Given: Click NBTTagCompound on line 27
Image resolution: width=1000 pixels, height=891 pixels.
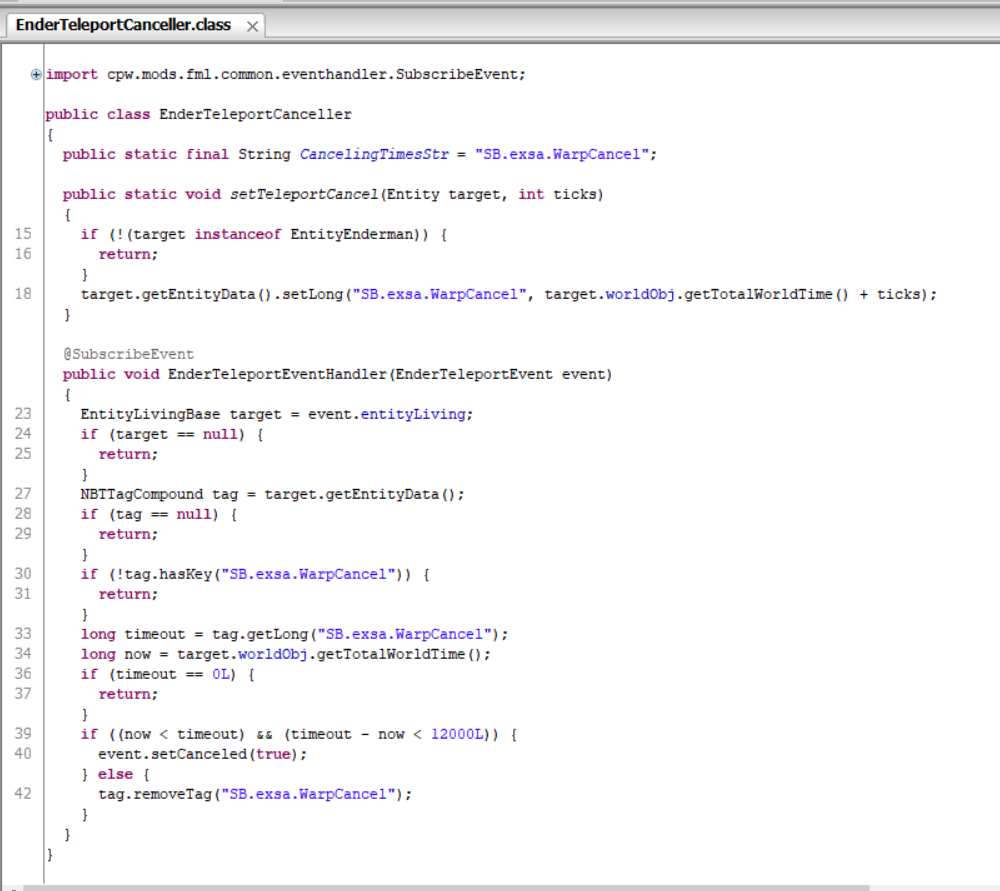Looking at the screenshot, I should 142,494.
